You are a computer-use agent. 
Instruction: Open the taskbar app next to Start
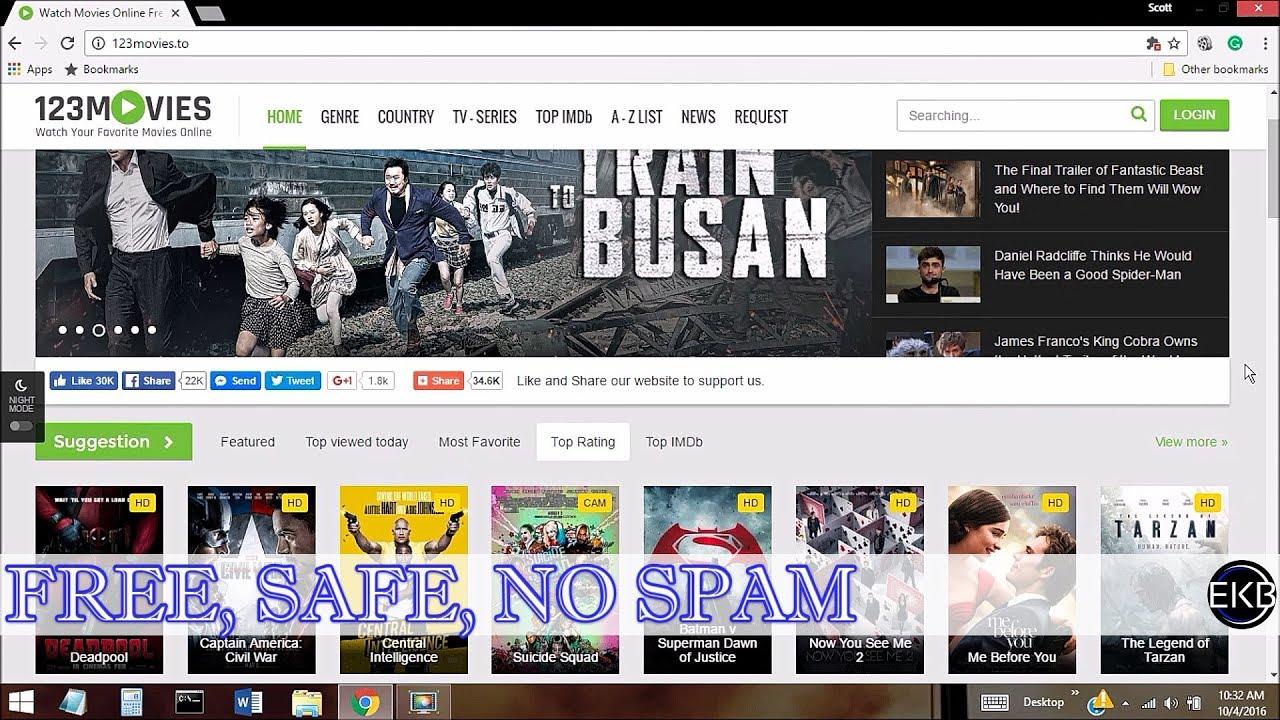pyautogui.click(x=73, y=702)
